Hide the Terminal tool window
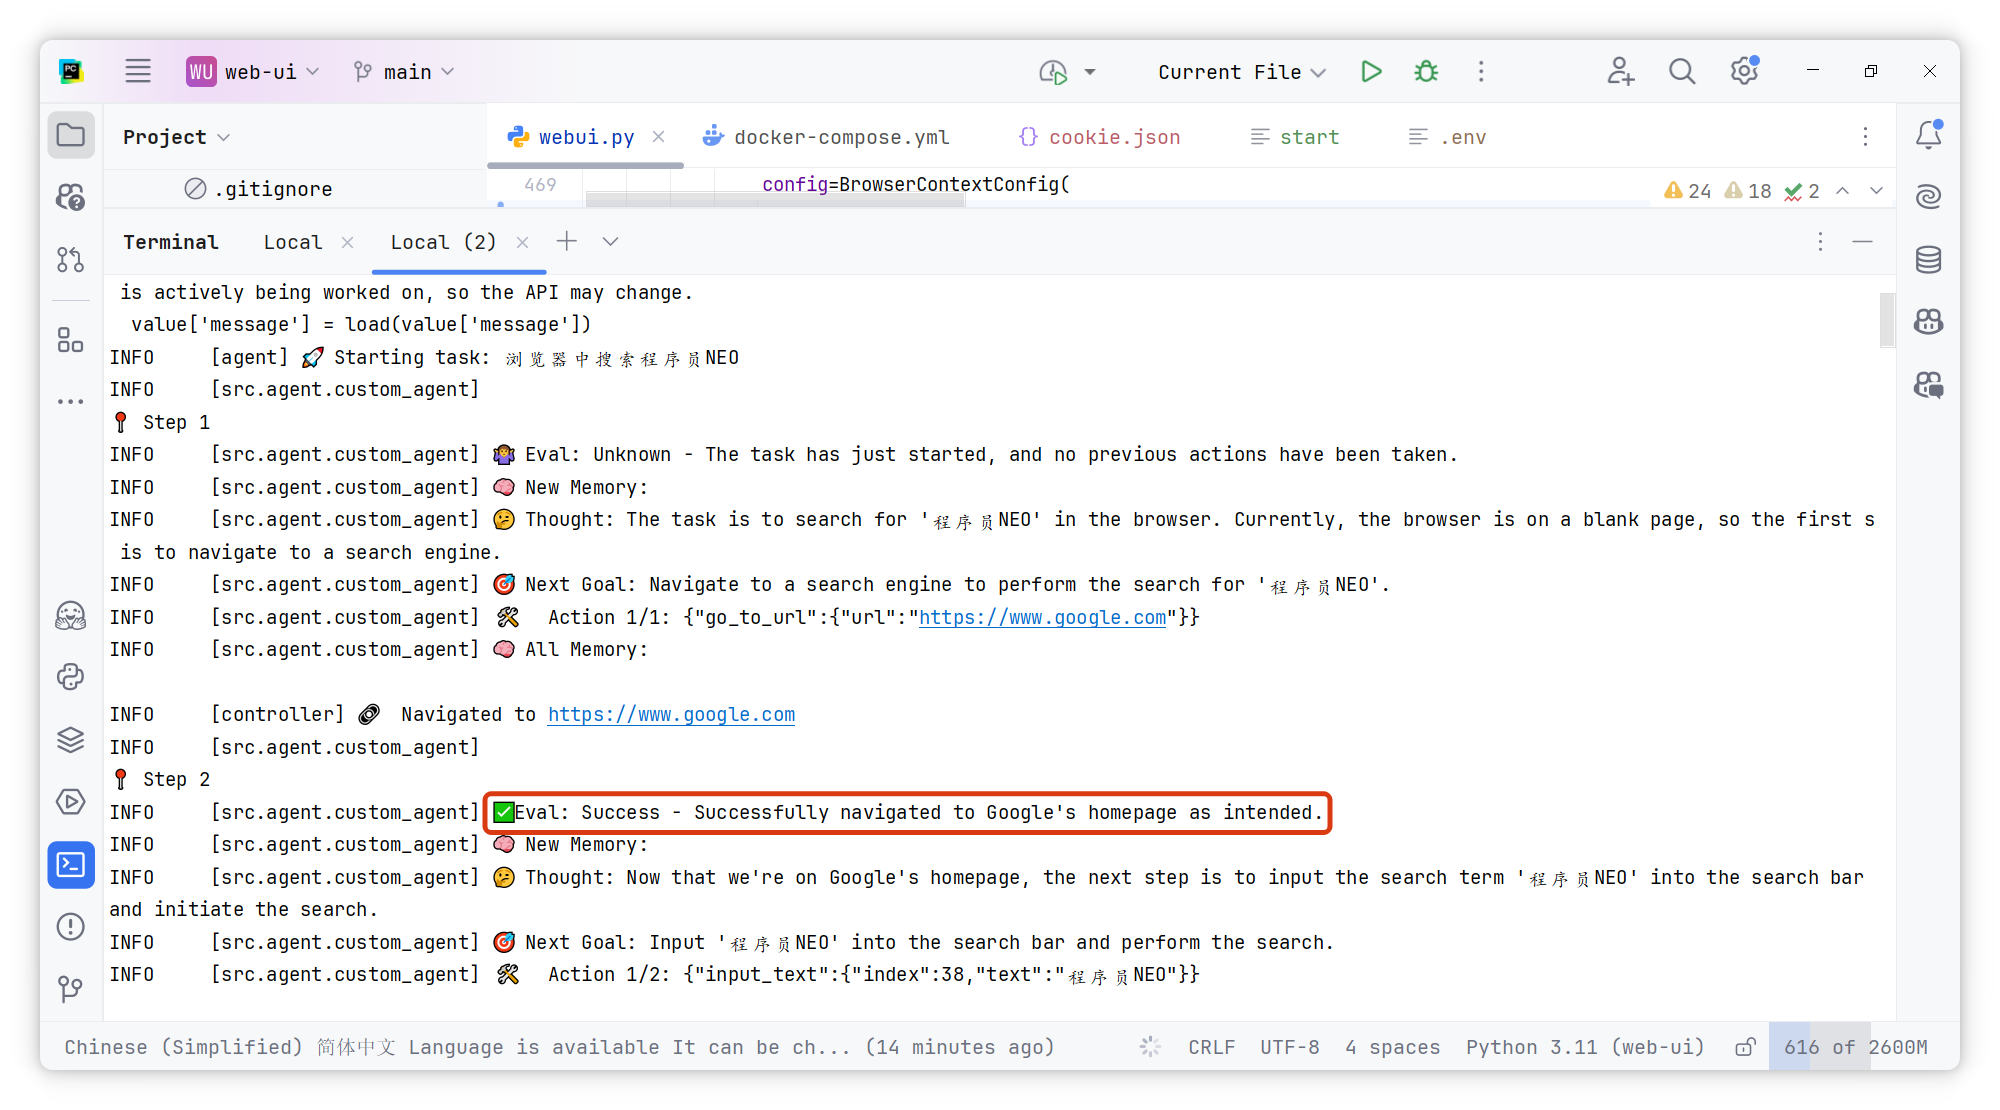2000x1110 pixels. [1862, 241]
